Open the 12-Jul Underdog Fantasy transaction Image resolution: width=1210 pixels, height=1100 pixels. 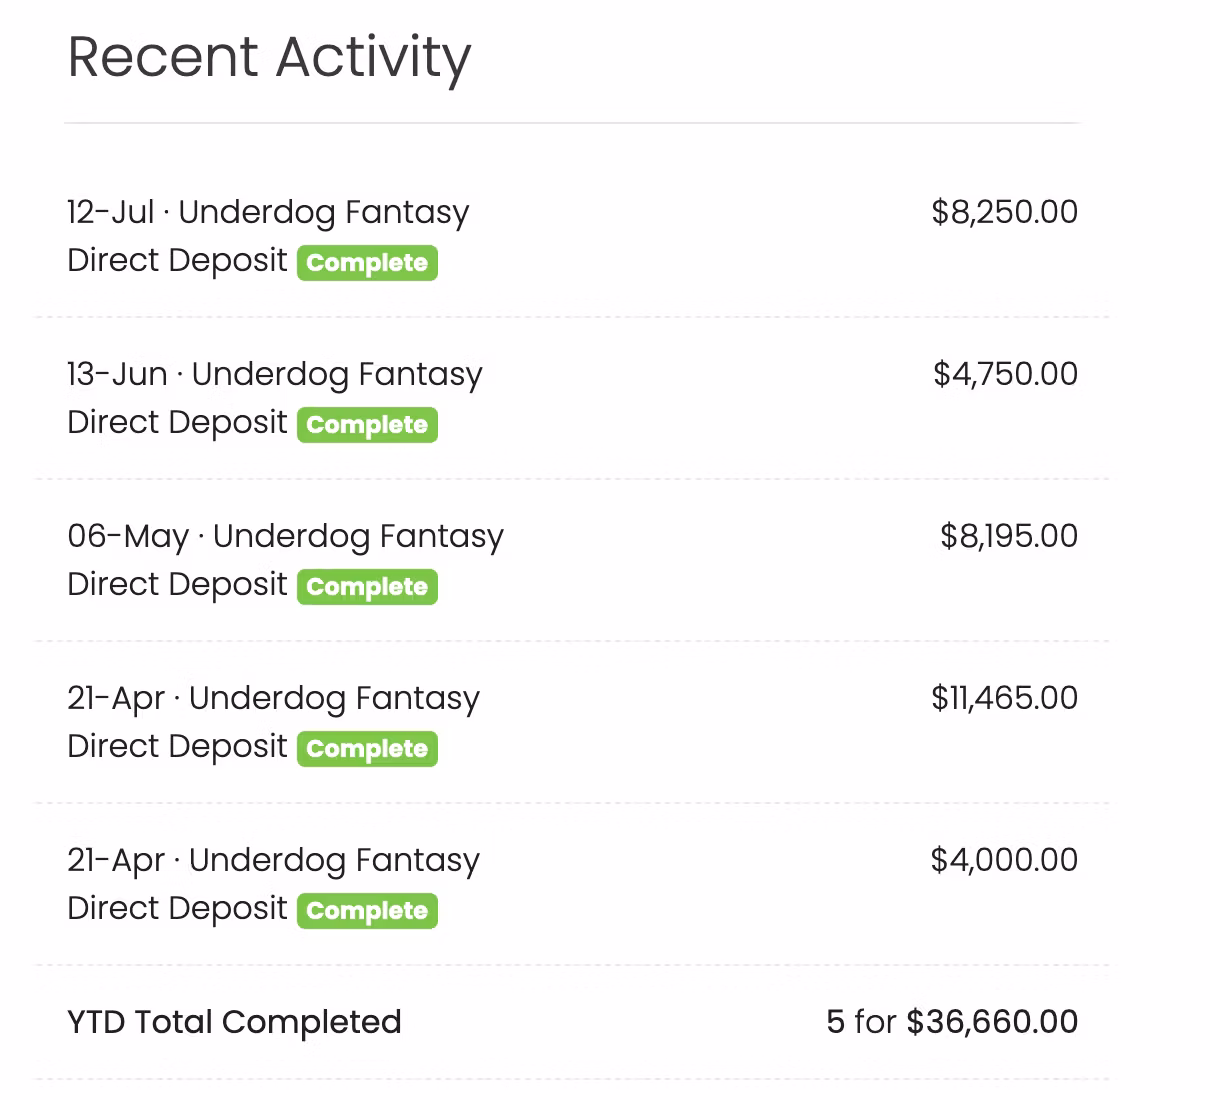[x=268, y=212]
